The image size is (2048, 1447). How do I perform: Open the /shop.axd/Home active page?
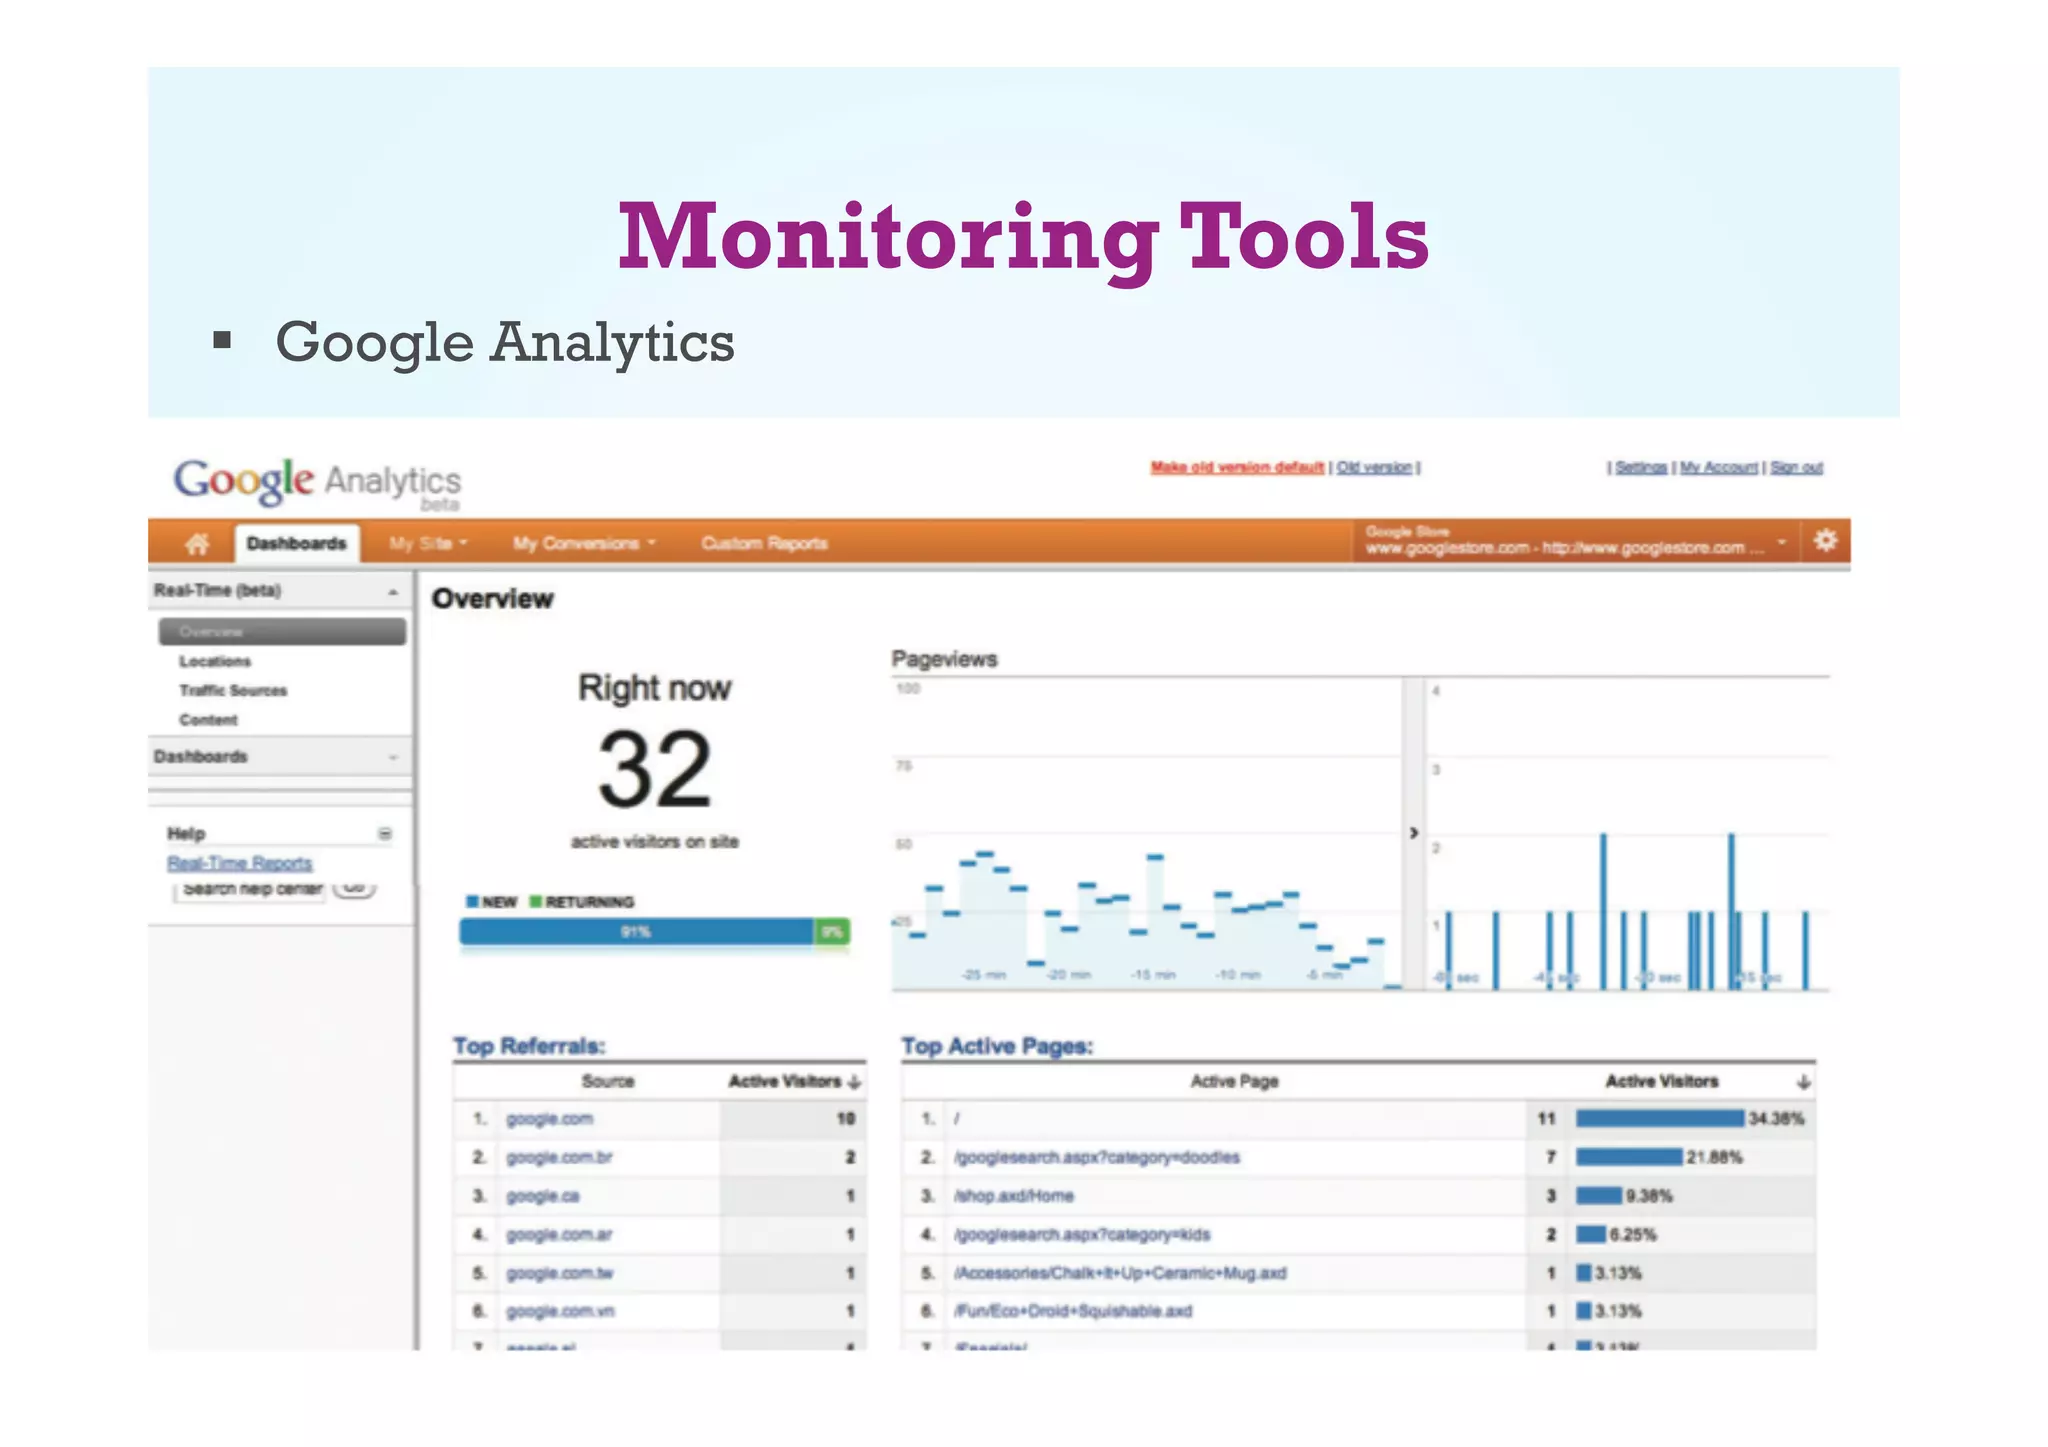pyautogui.click(x=1014, y=1196)
